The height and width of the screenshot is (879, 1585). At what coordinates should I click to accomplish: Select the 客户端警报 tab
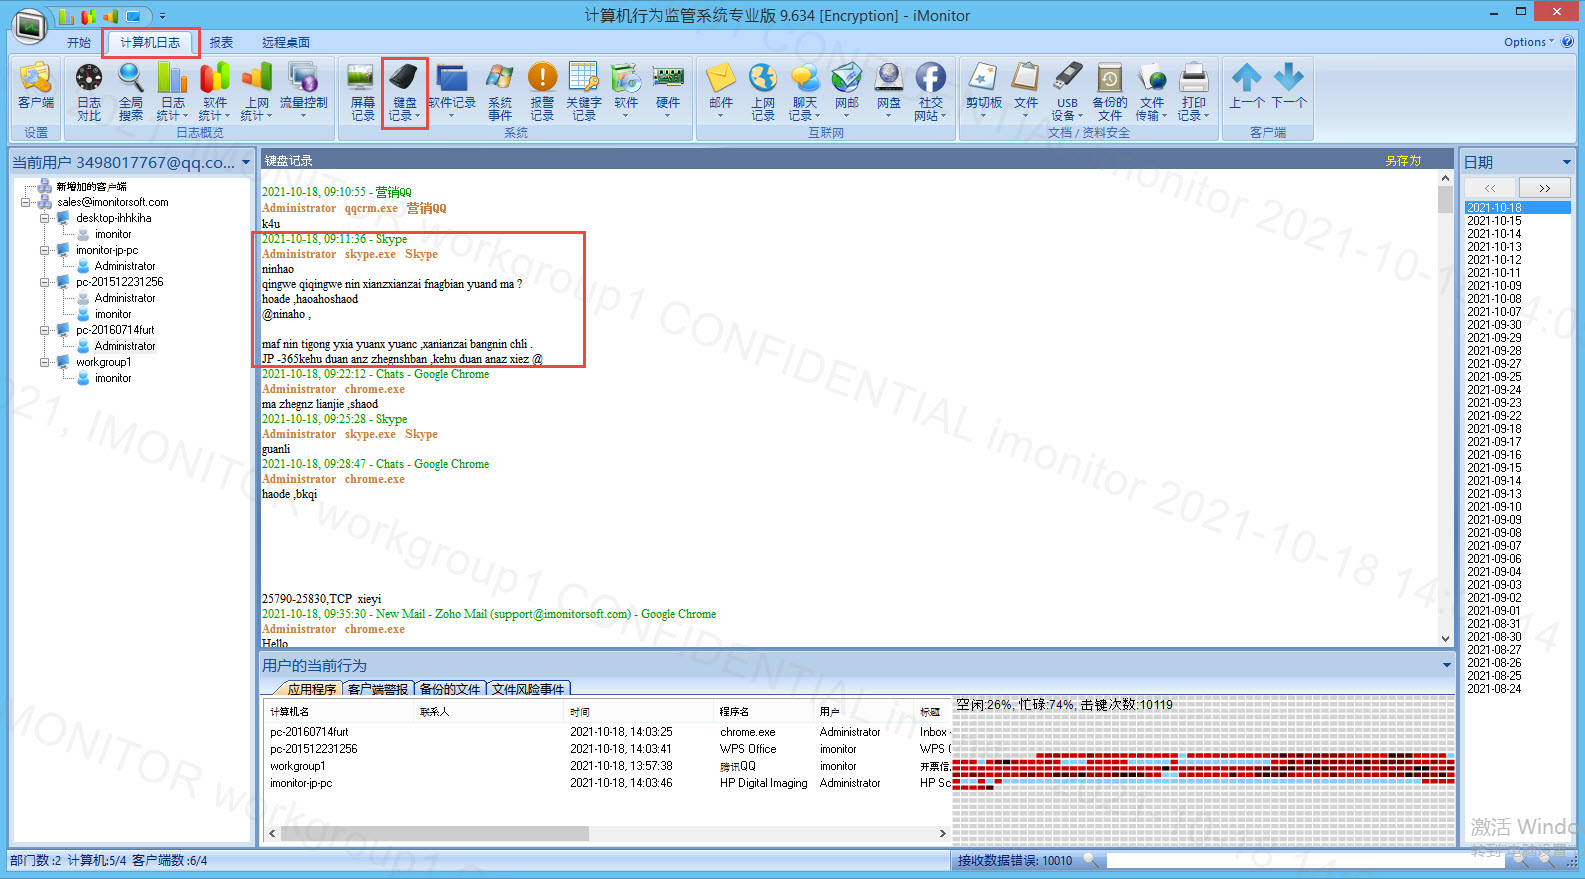(378, 689)
